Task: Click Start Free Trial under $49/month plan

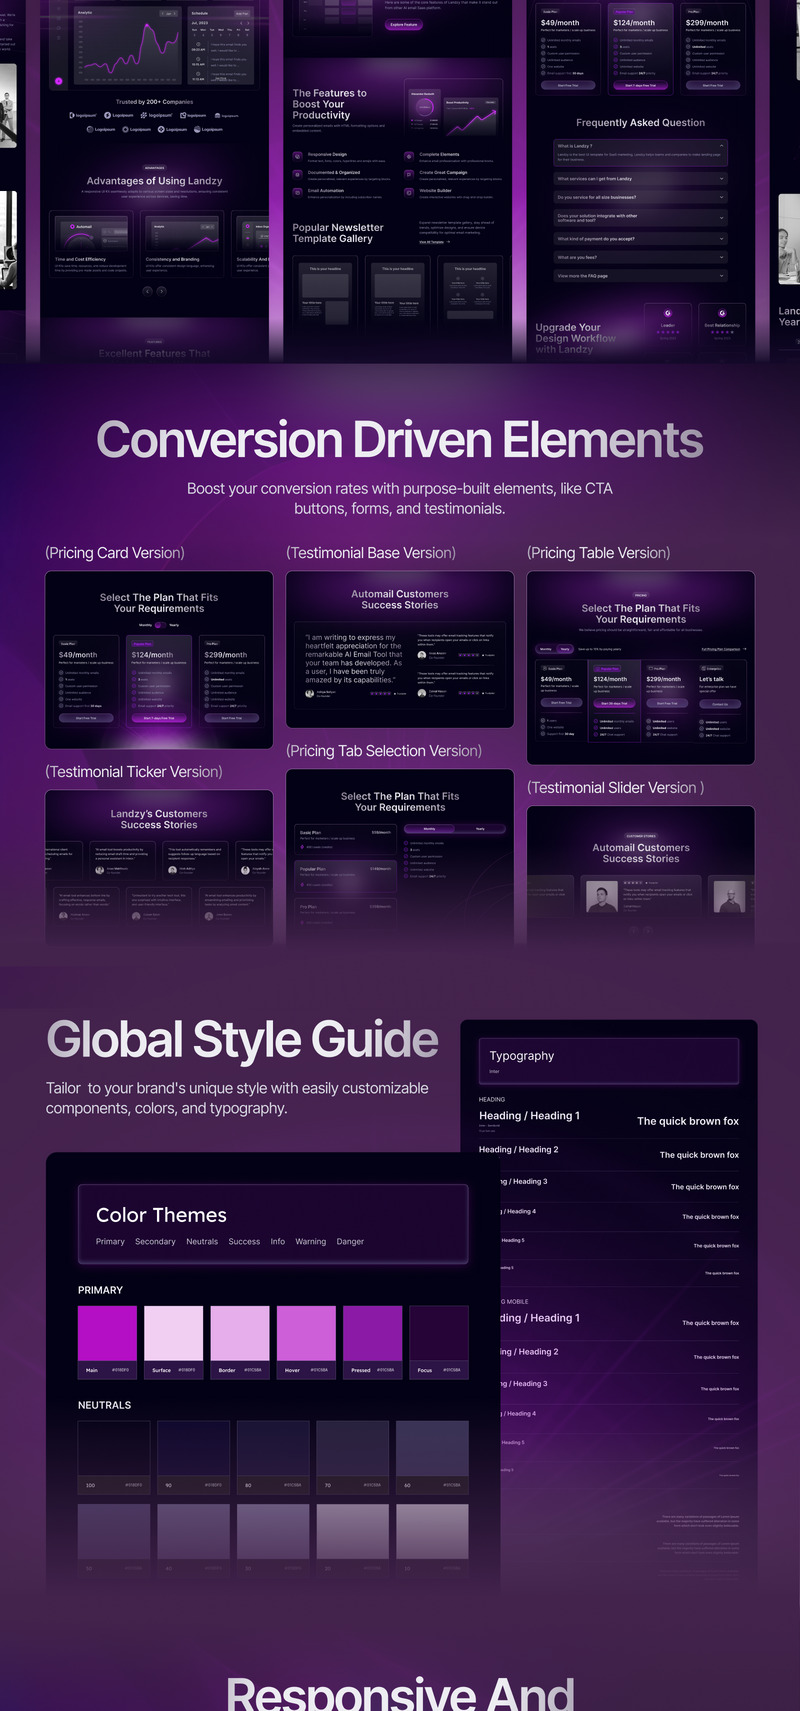Action: pyautogui.click(x=86, y=718)
